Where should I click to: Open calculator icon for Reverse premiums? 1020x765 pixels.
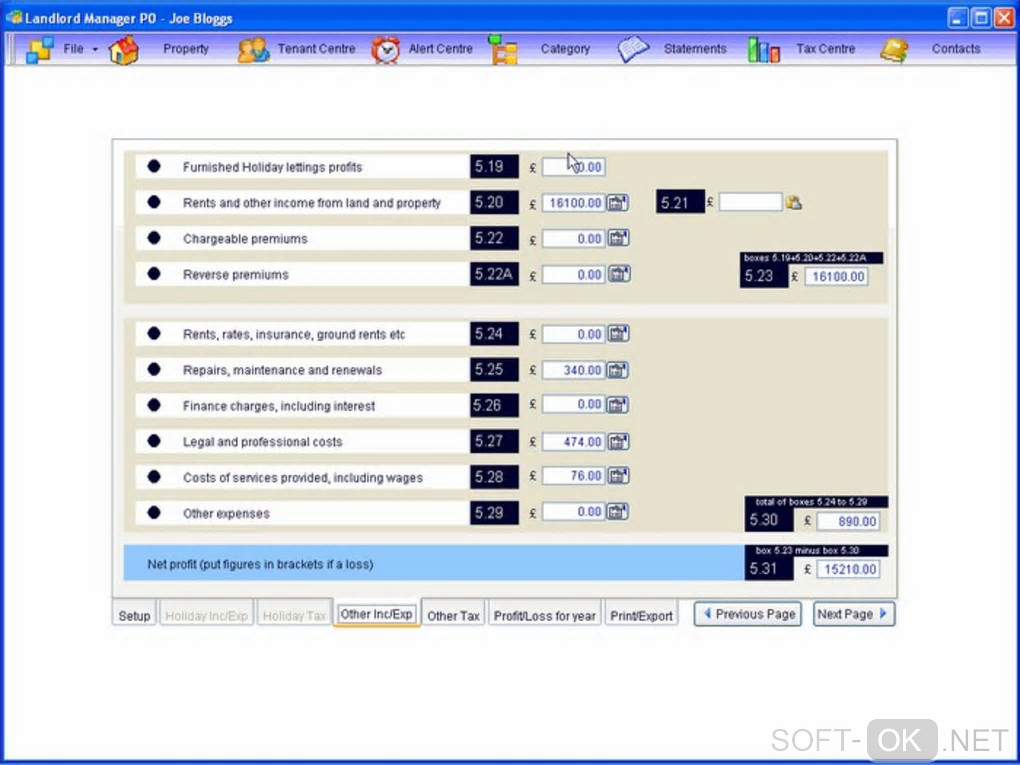618,274
